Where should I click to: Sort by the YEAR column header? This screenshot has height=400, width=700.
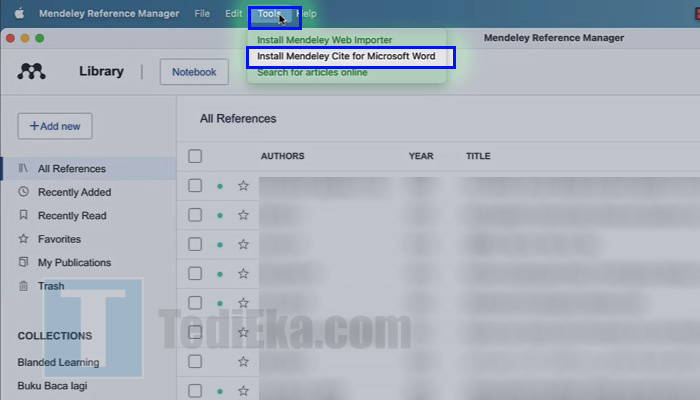(421, 156)
